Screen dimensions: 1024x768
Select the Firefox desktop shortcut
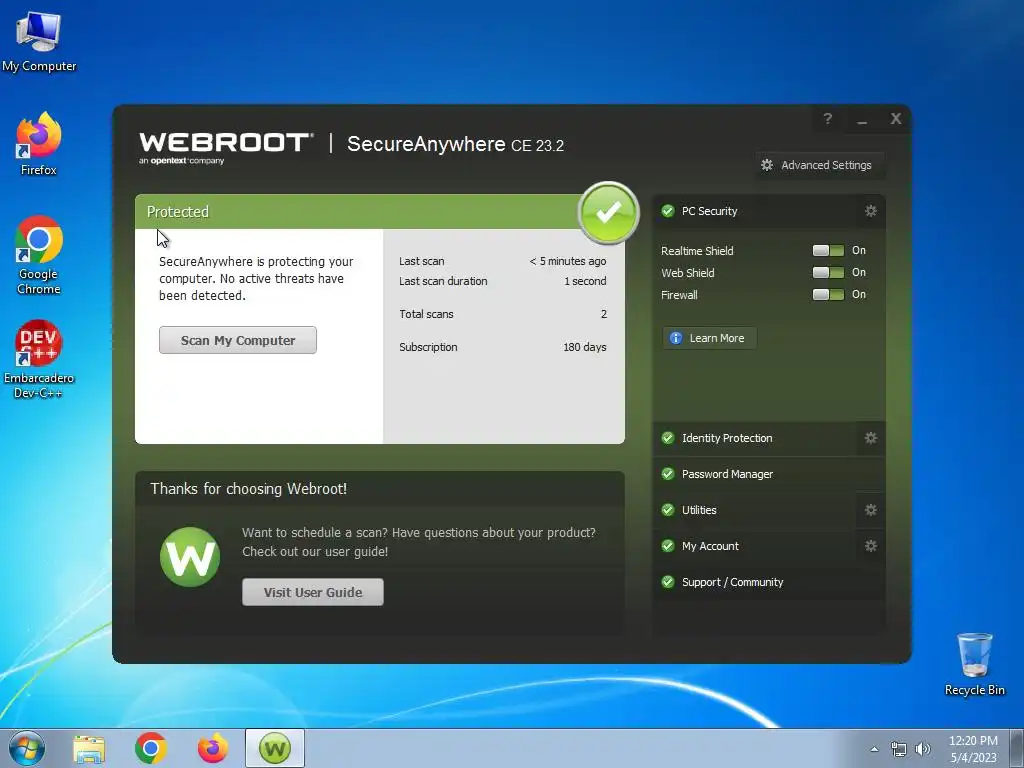pos(39,144)
